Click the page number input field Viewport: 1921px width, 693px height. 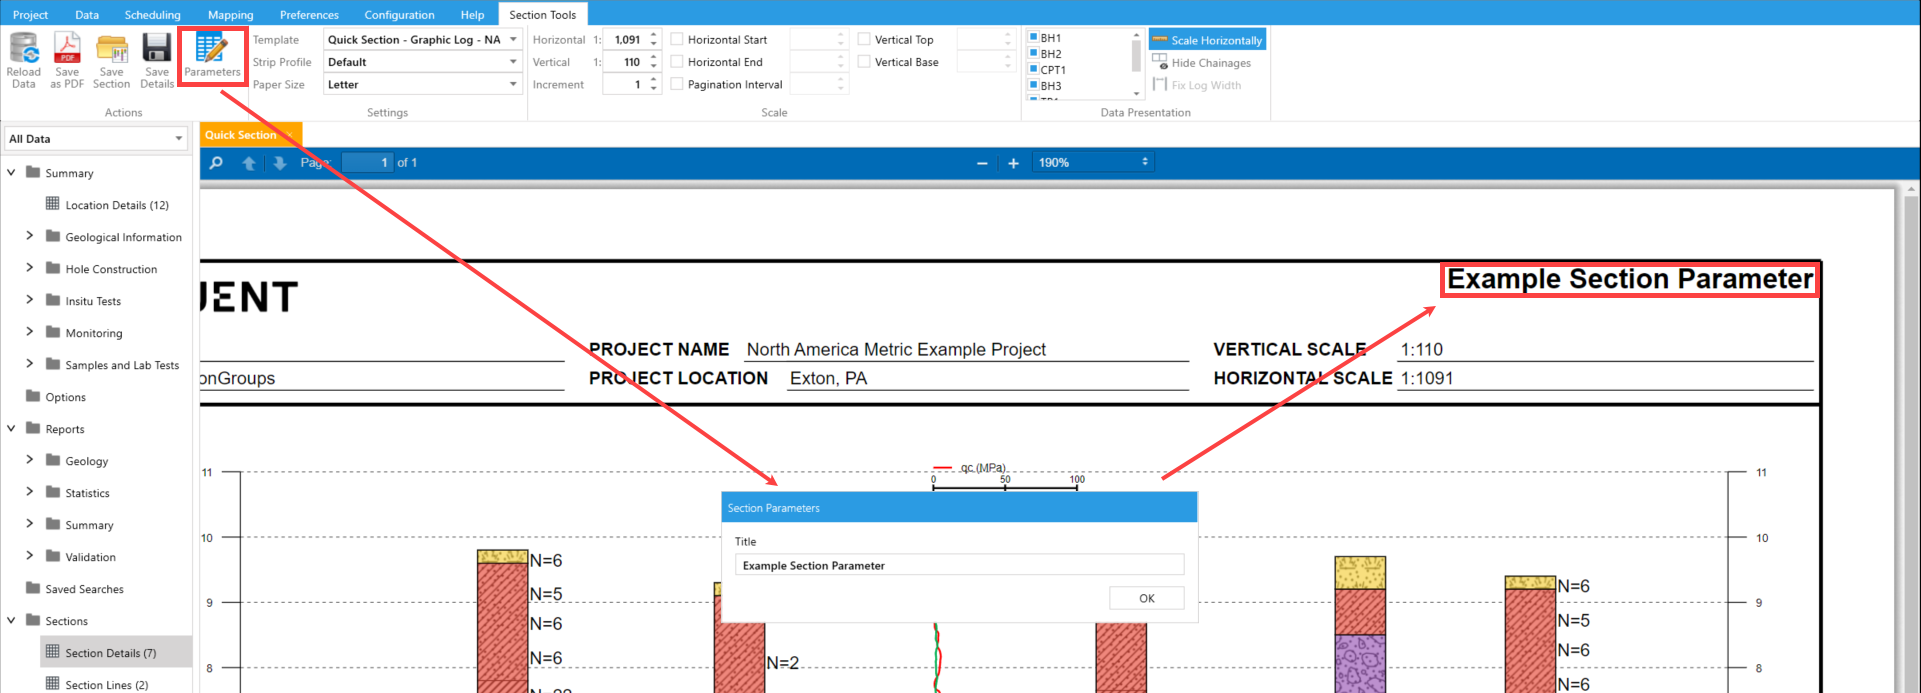[367, 162]
